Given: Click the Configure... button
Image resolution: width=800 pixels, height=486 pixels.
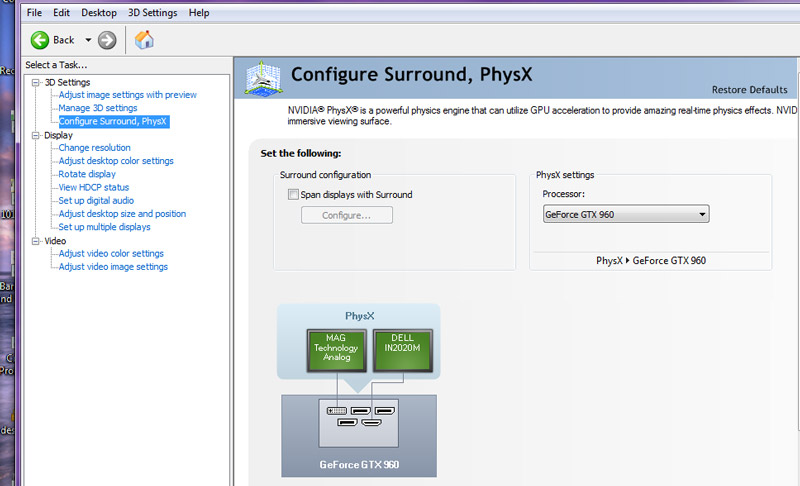Looking at the screenshot, I should point(347,215).
